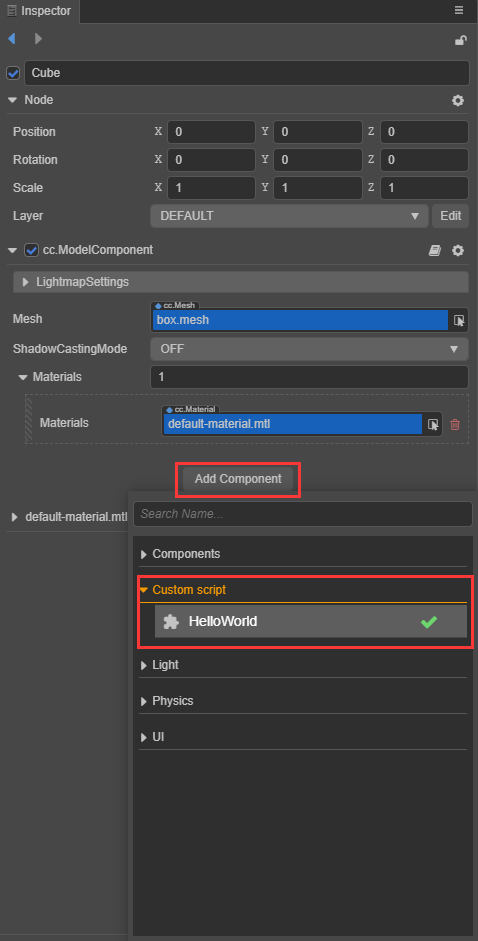The width and height of the screenshot is (478, 941).
Task: Open the Layer DEFAULT dropdown
Action: [x=289, y=216]
